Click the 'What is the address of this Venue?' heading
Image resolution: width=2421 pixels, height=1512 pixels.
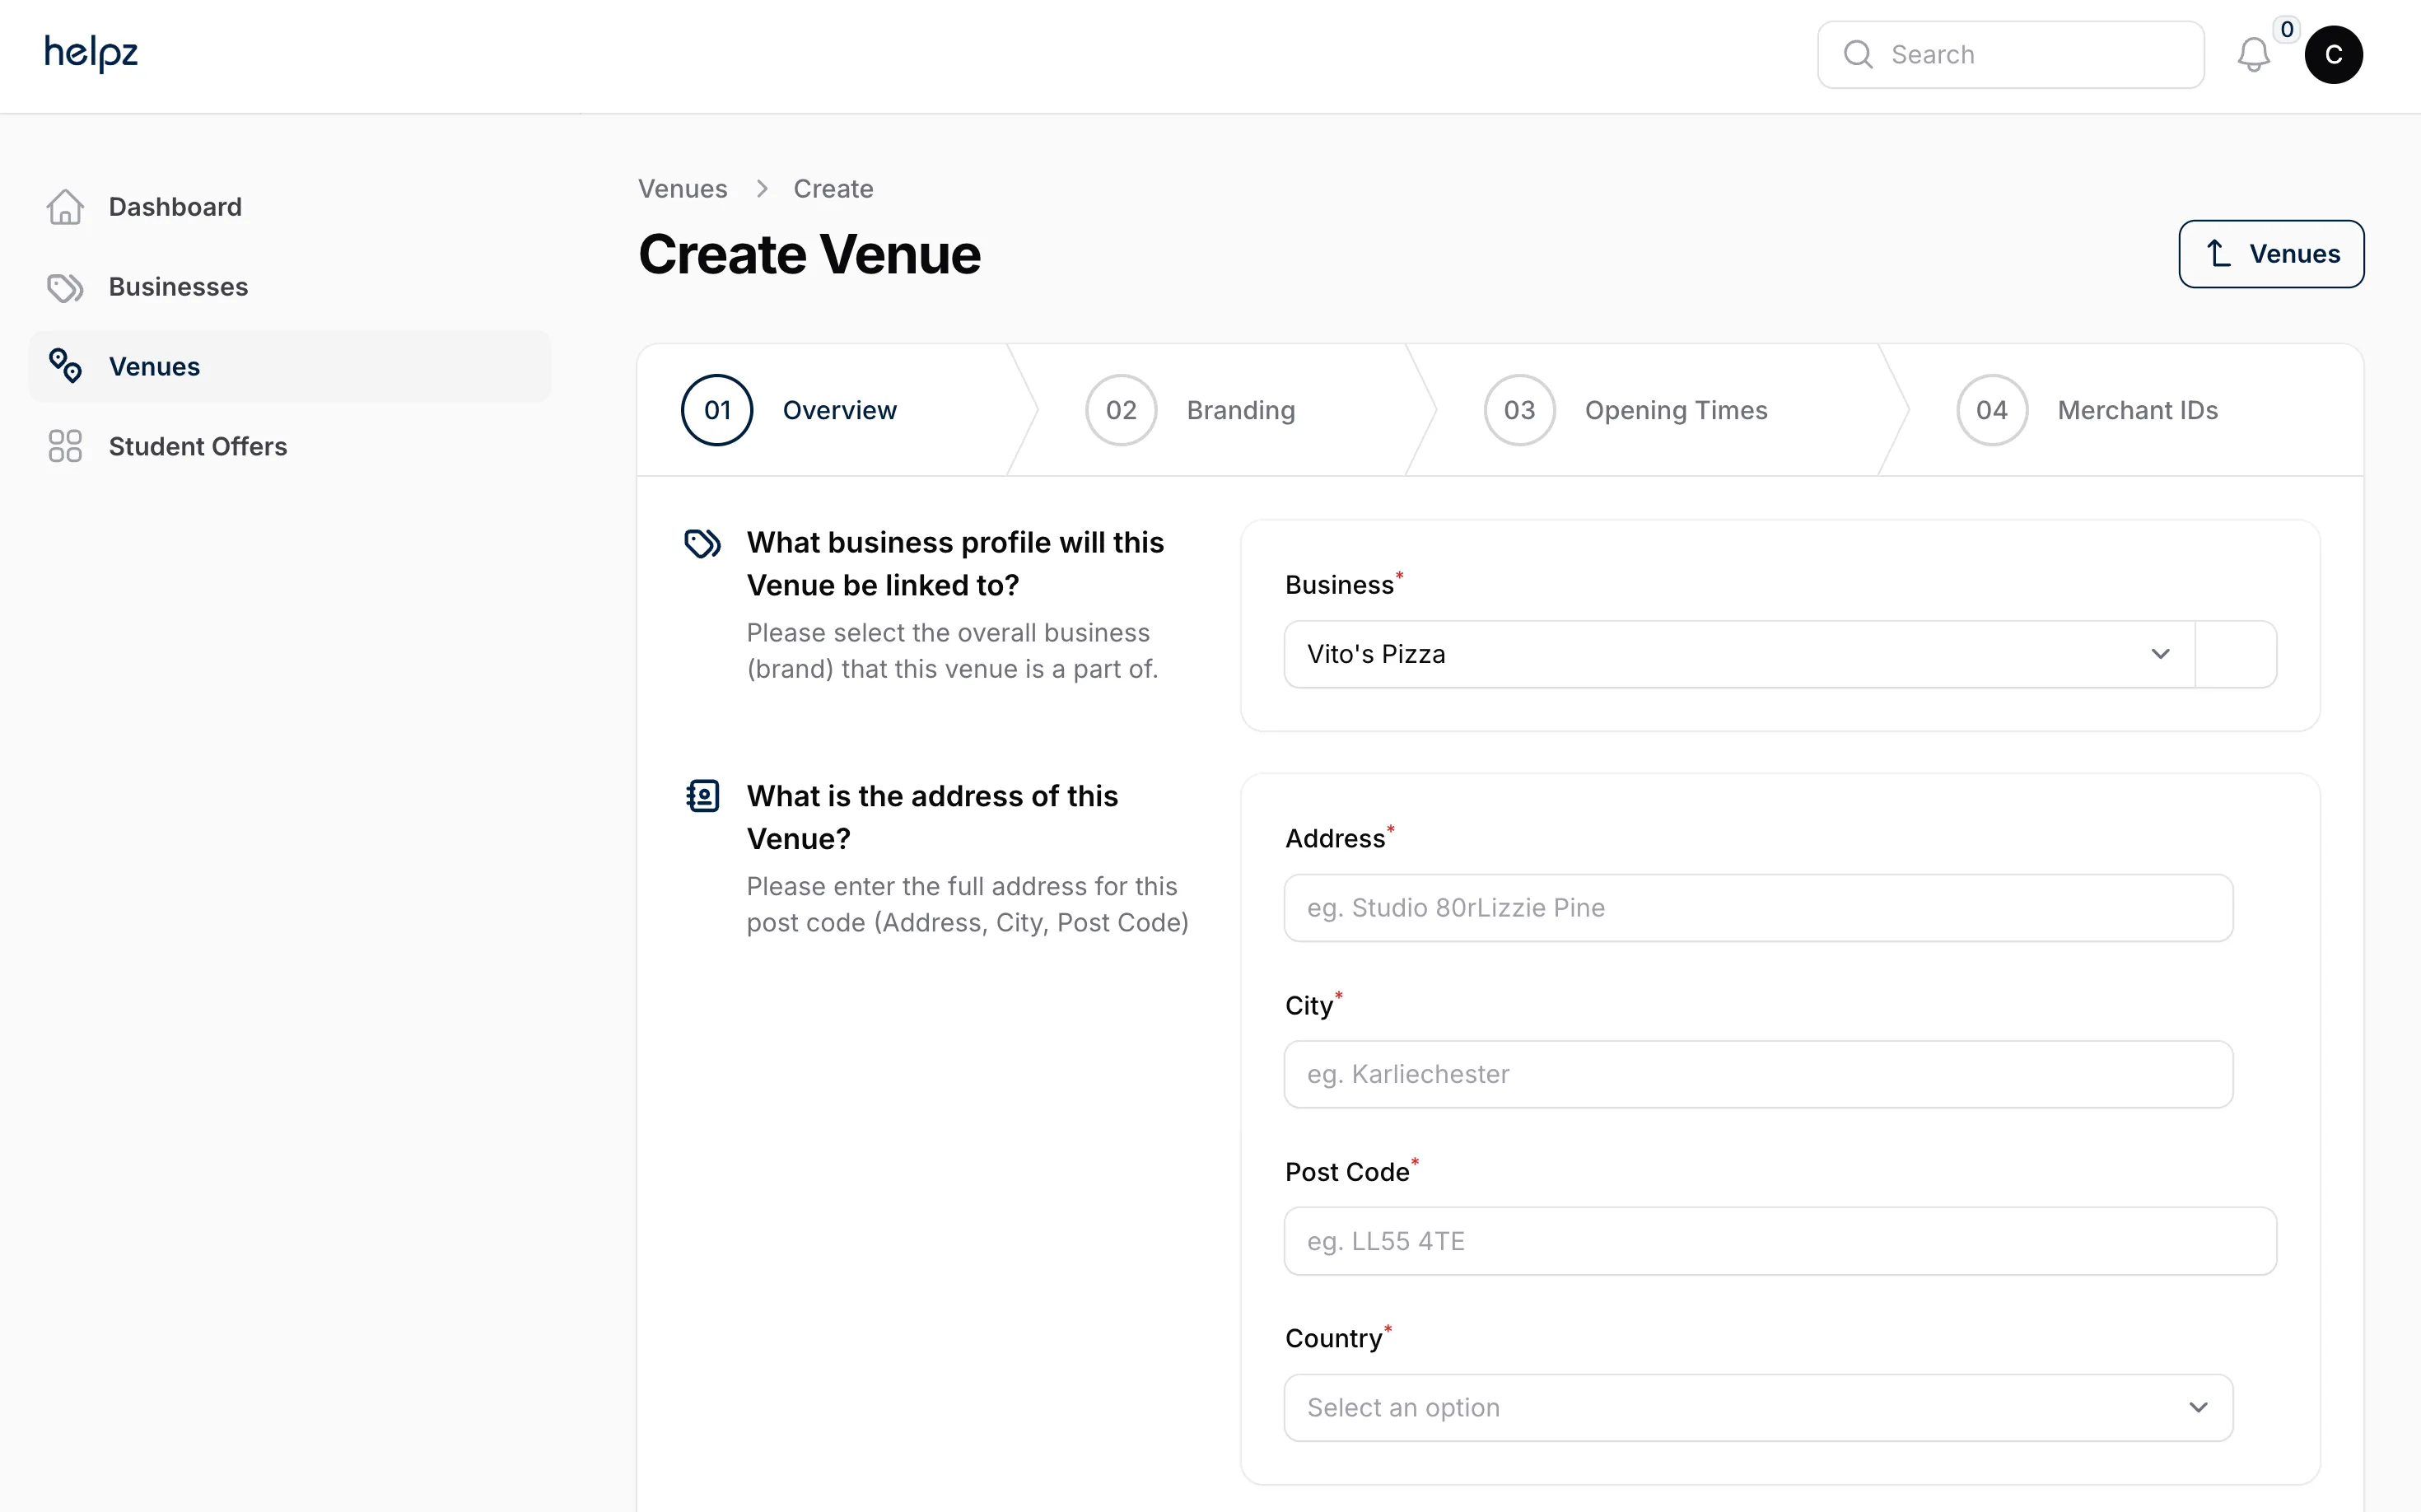pyautogui.click(x=932, y=817)
